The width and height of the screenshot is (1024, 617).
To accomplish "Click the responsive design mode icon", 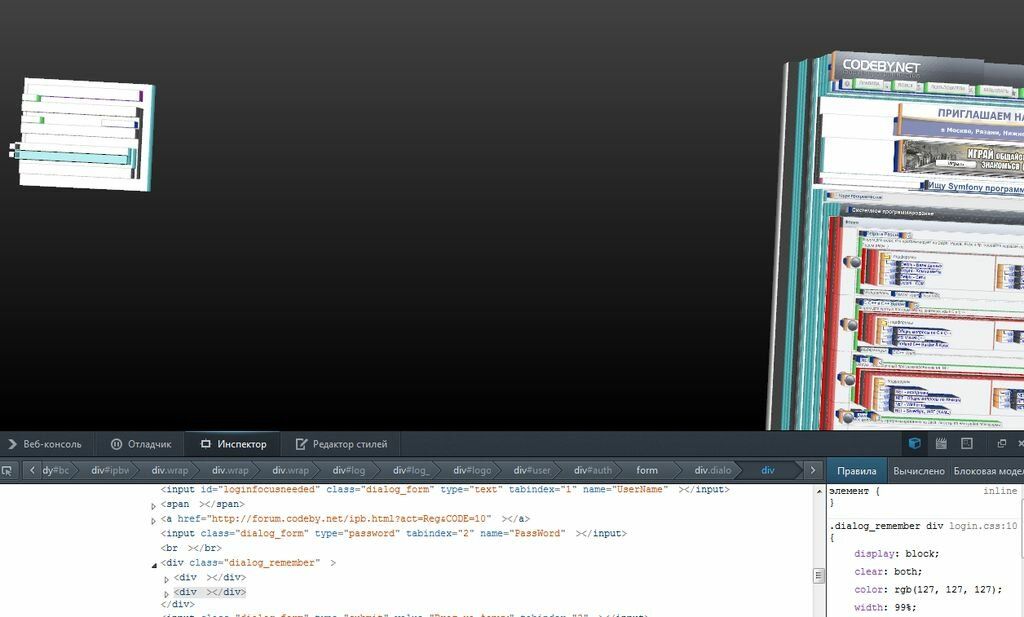I will coord(967,443).
